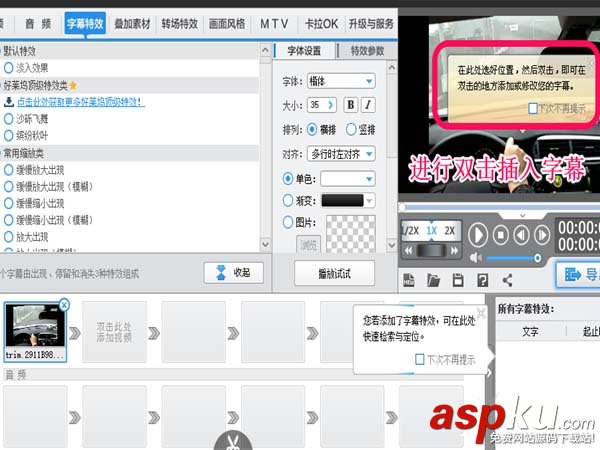Select the 缤纷秋叶 effect
Image resolution: width=600 pixels, height=450 pixels.
click(8, 135)
